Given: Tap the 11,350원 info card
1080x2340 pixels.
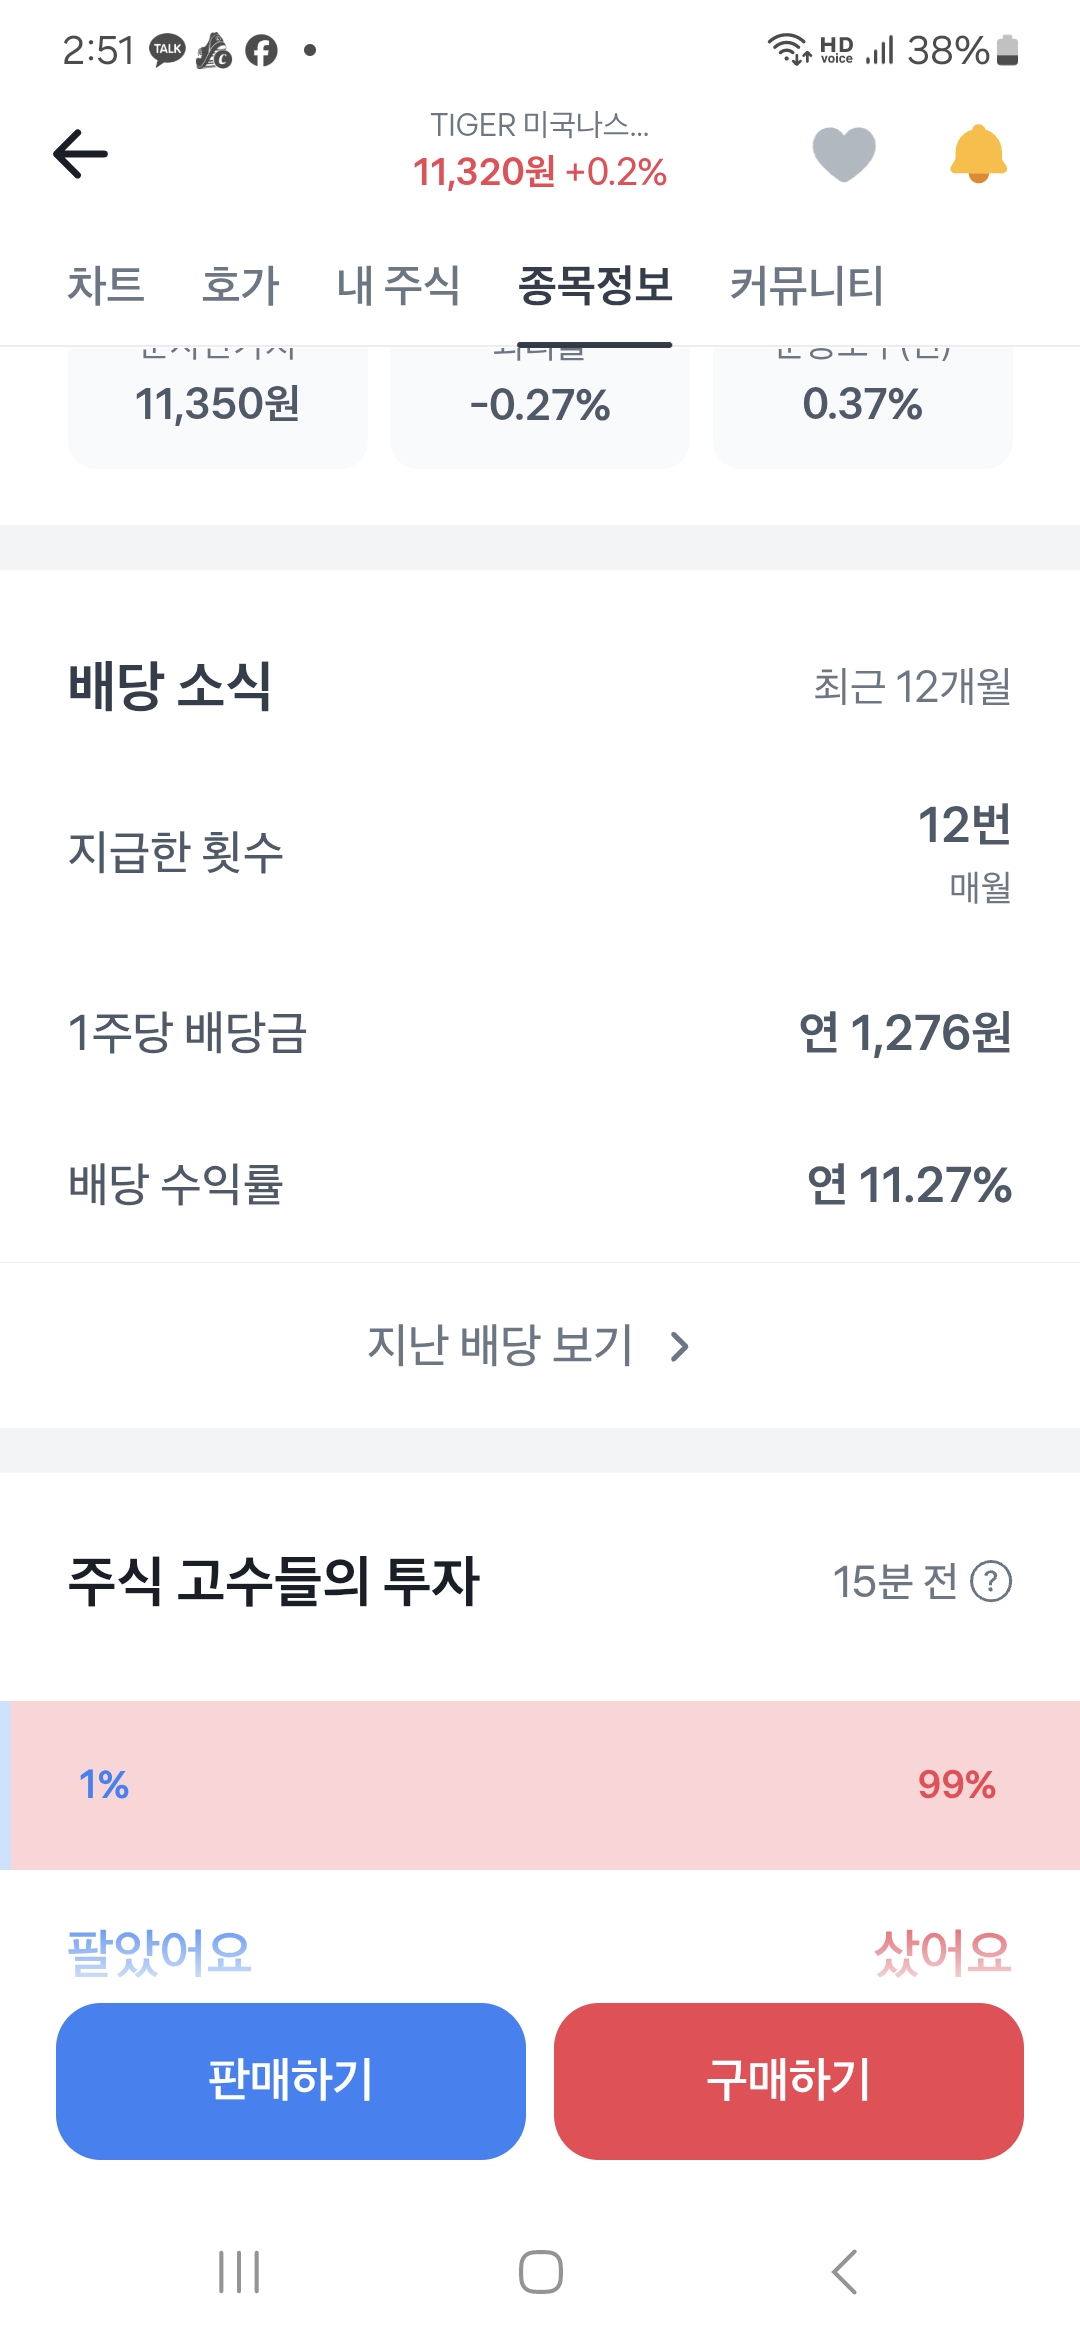Looking at the screenshot, I should [218, 405].
